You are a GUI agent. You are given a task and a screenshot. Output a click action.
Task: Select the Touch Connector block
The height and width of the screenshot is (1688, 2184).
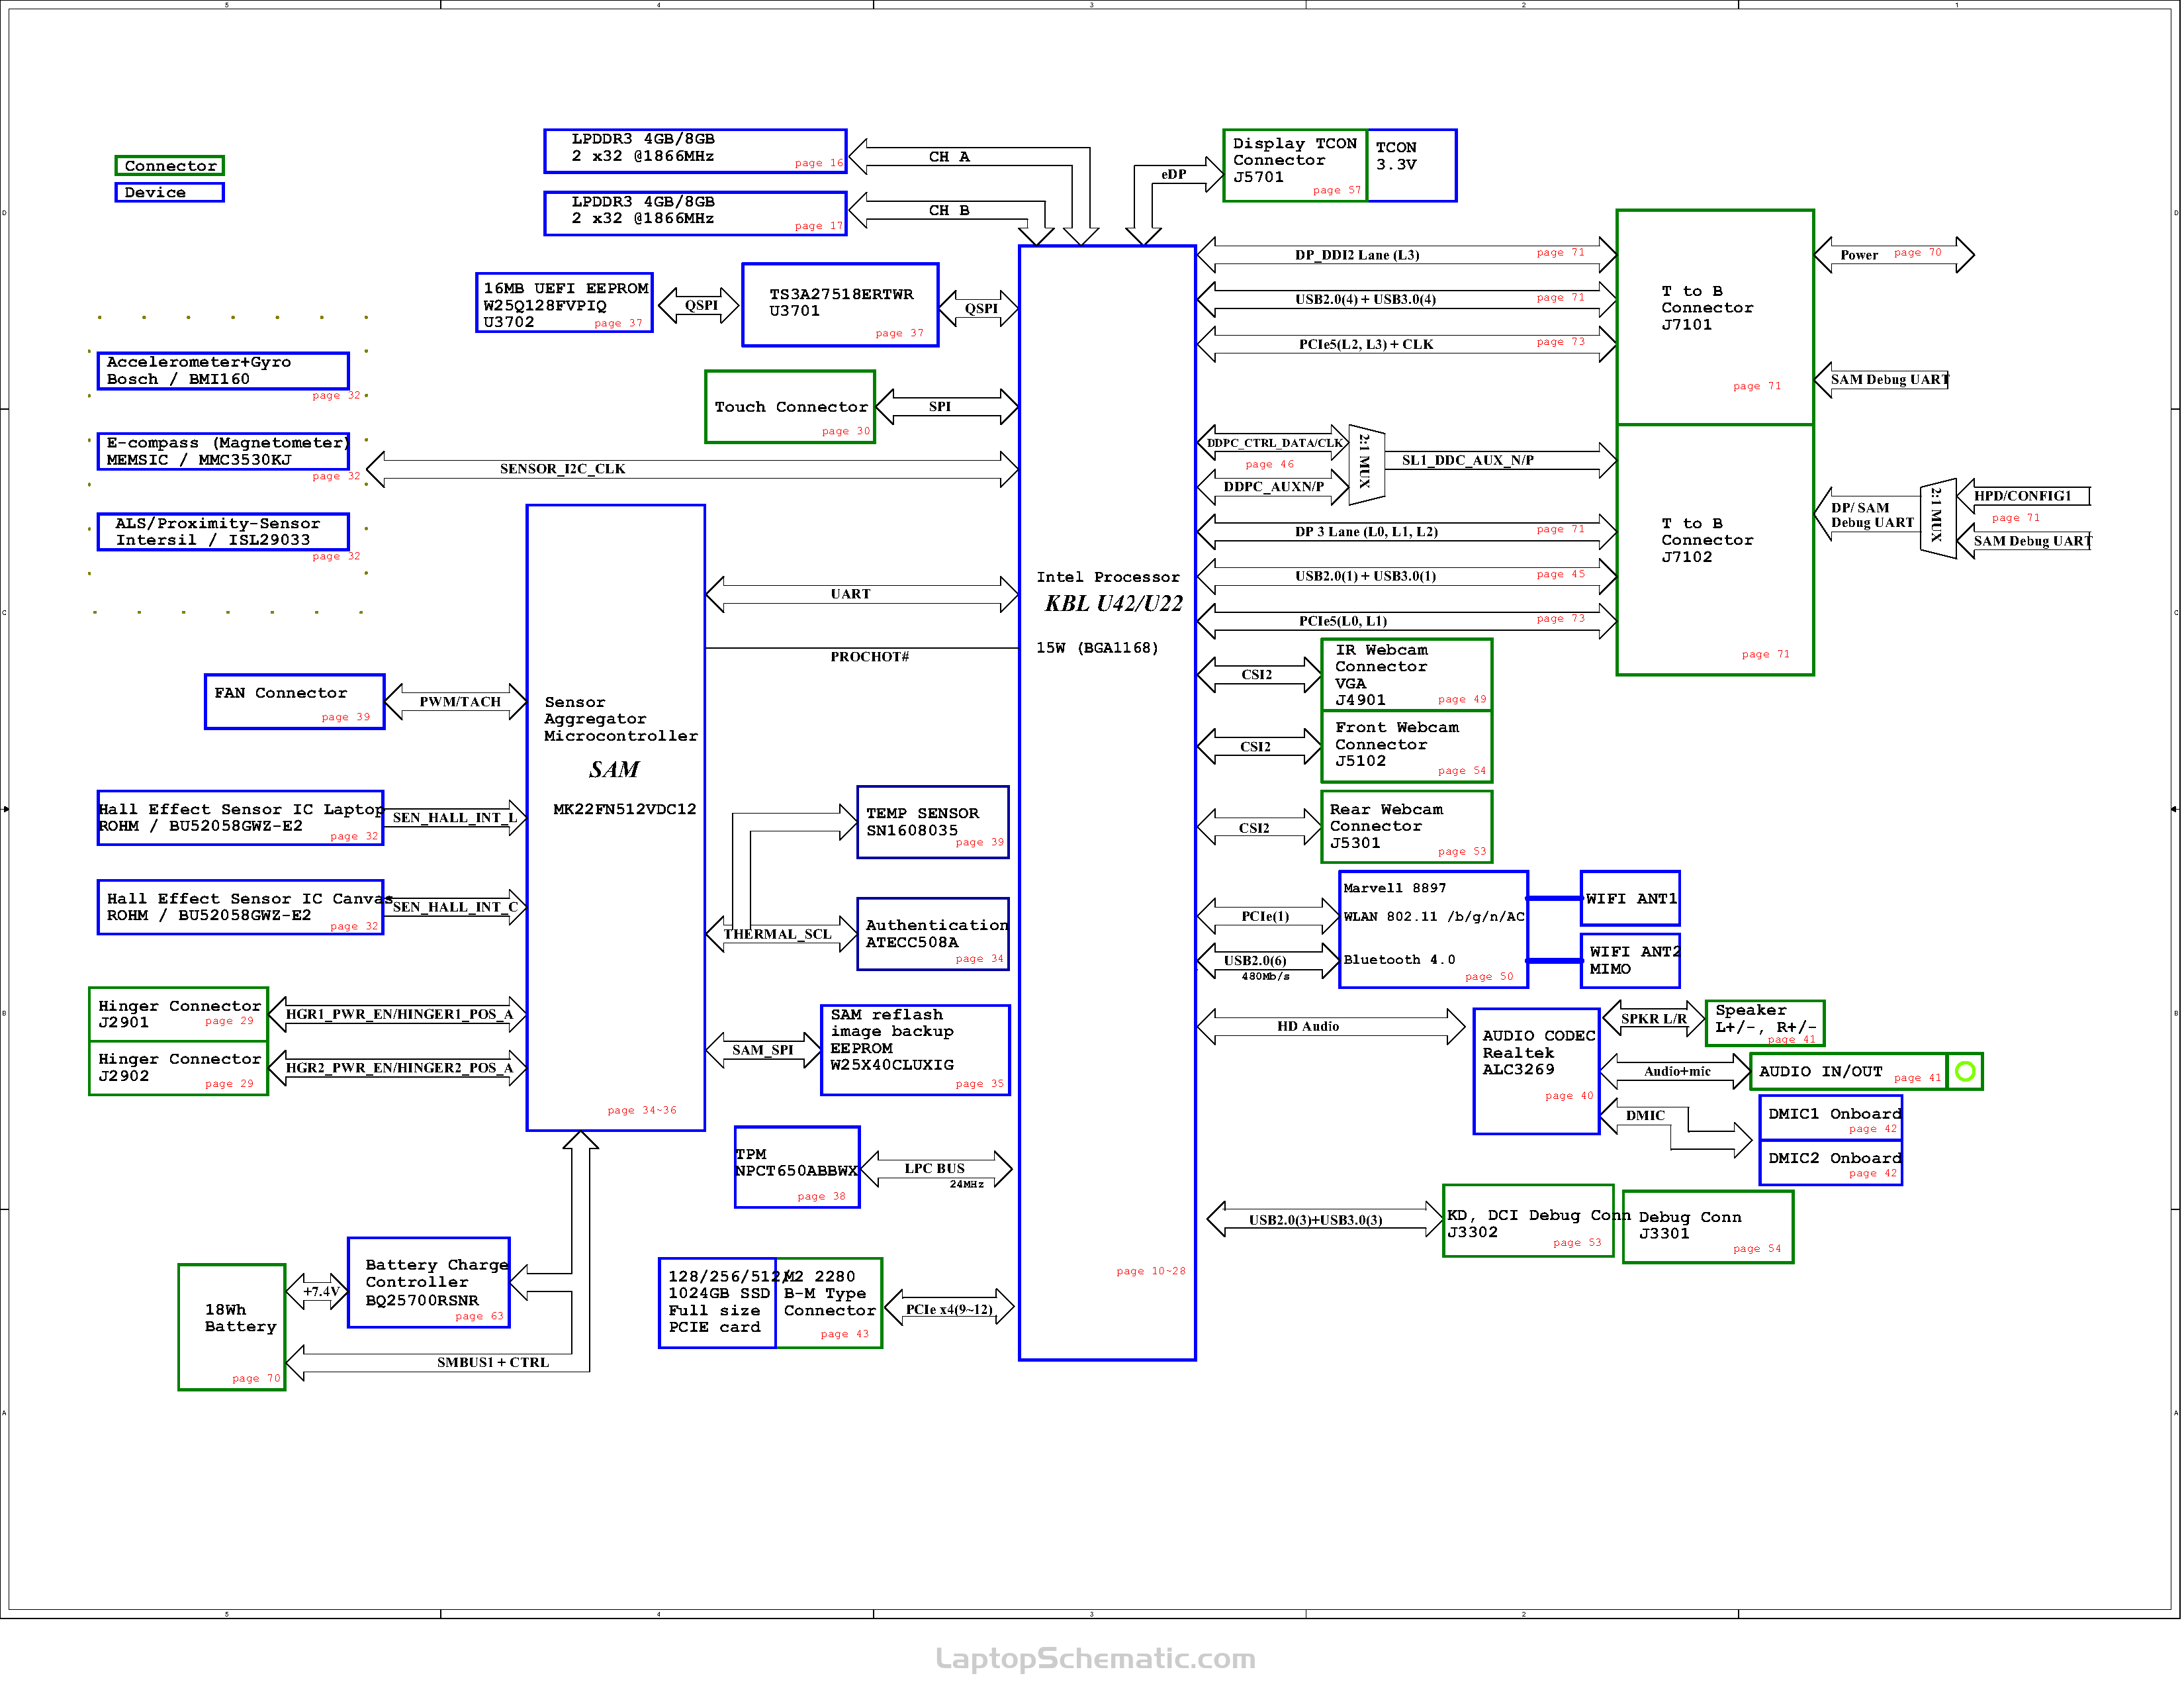(x=790, y=406)
